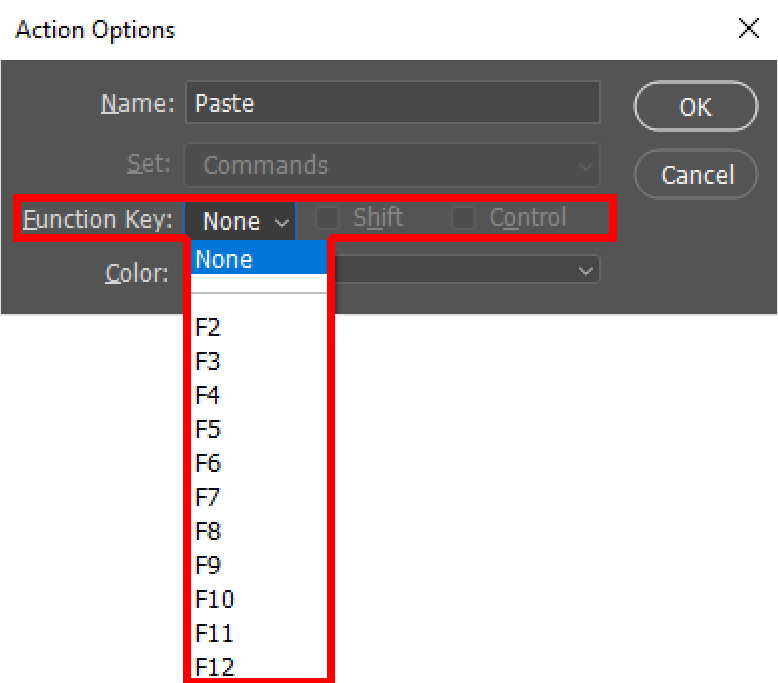Click the OK button
778x683 pixels.
(x=696, y=106)
